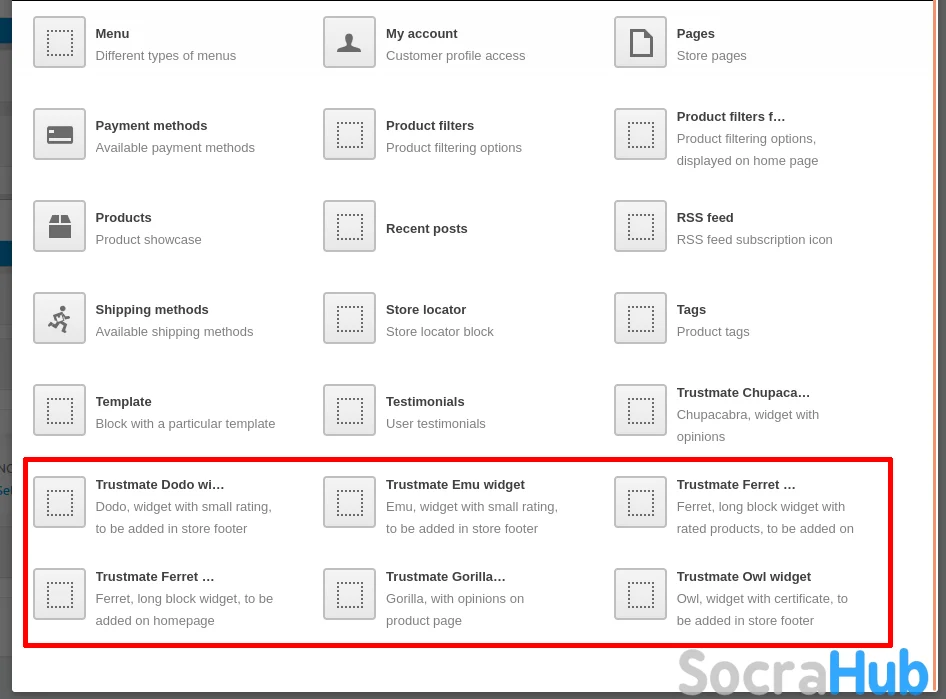
Task: Click 'Gorilla, with opinions on product page' text
Action: 455,610
